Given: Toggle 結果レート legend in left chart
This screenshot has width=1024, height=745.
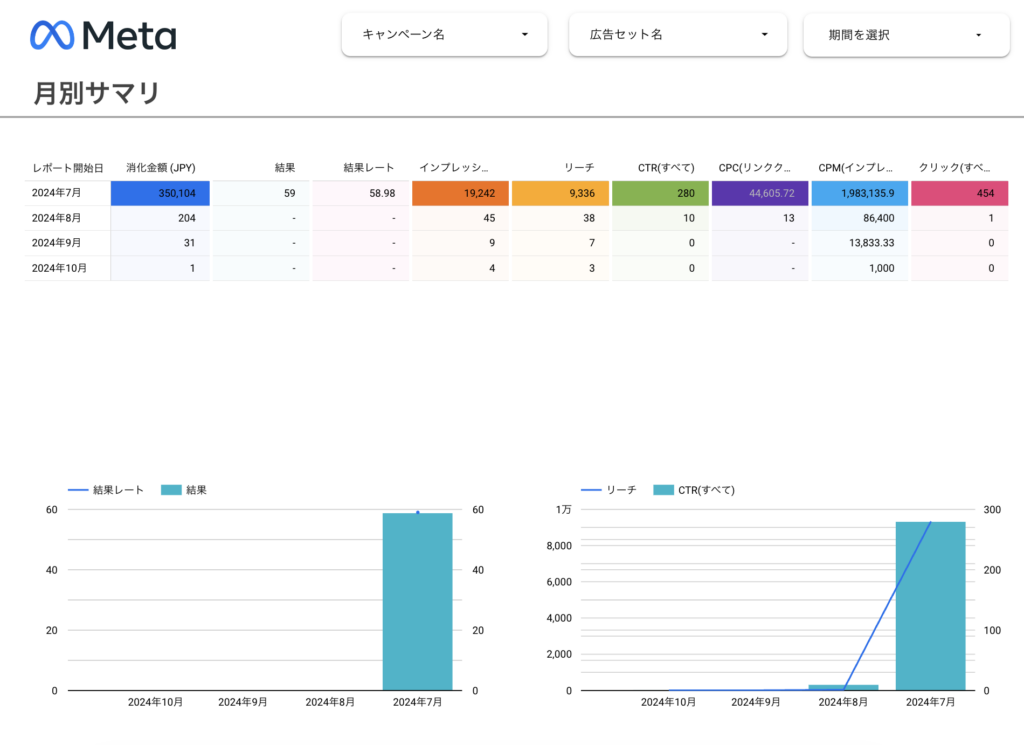Looking at the screenshot, I should [117, 490].
